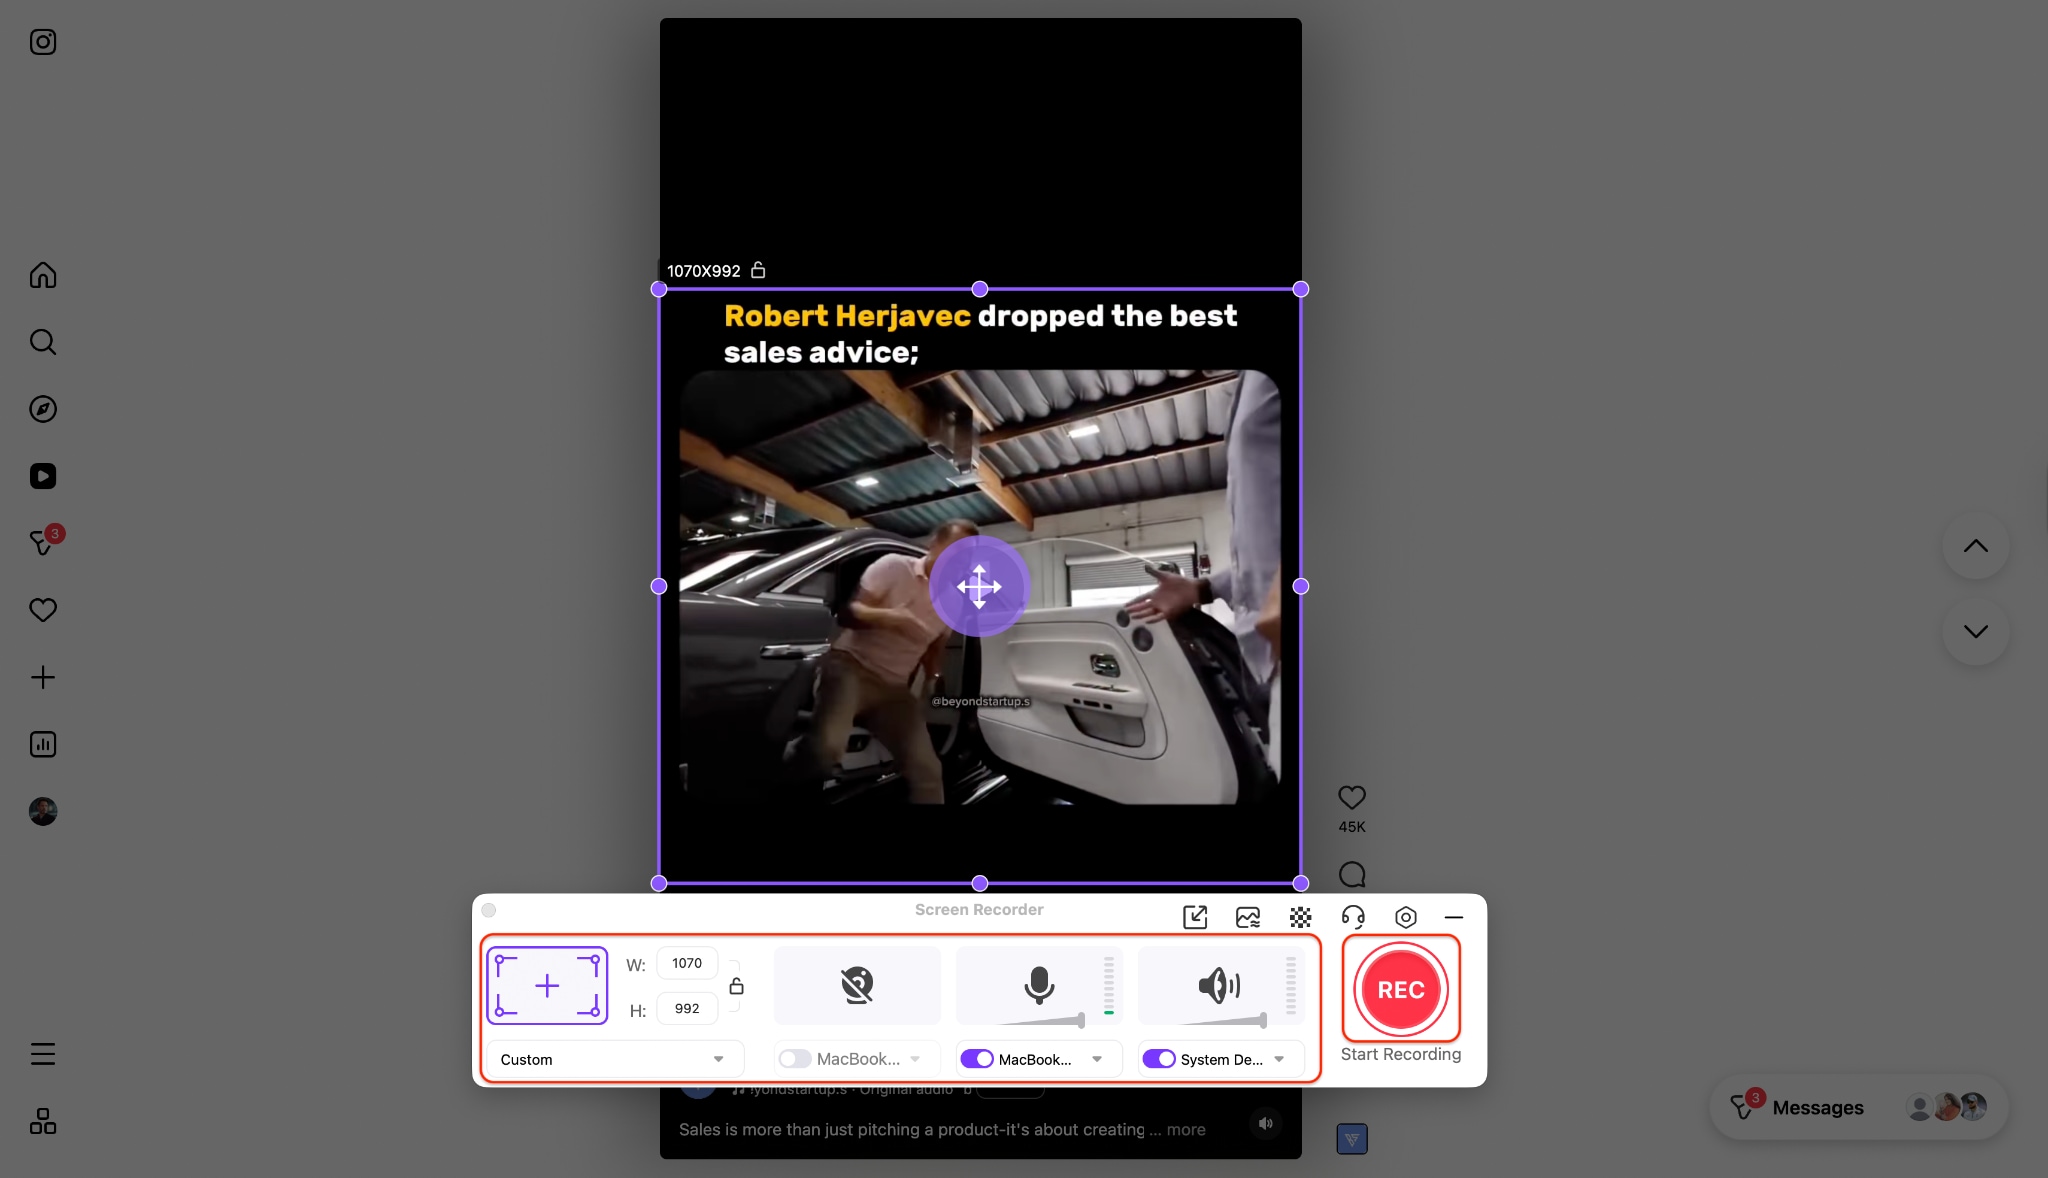Open the hamburger menu in the sidebar
Image resolution: width=2048 pixels, height=1178 pixels.
click(43, 1053)
